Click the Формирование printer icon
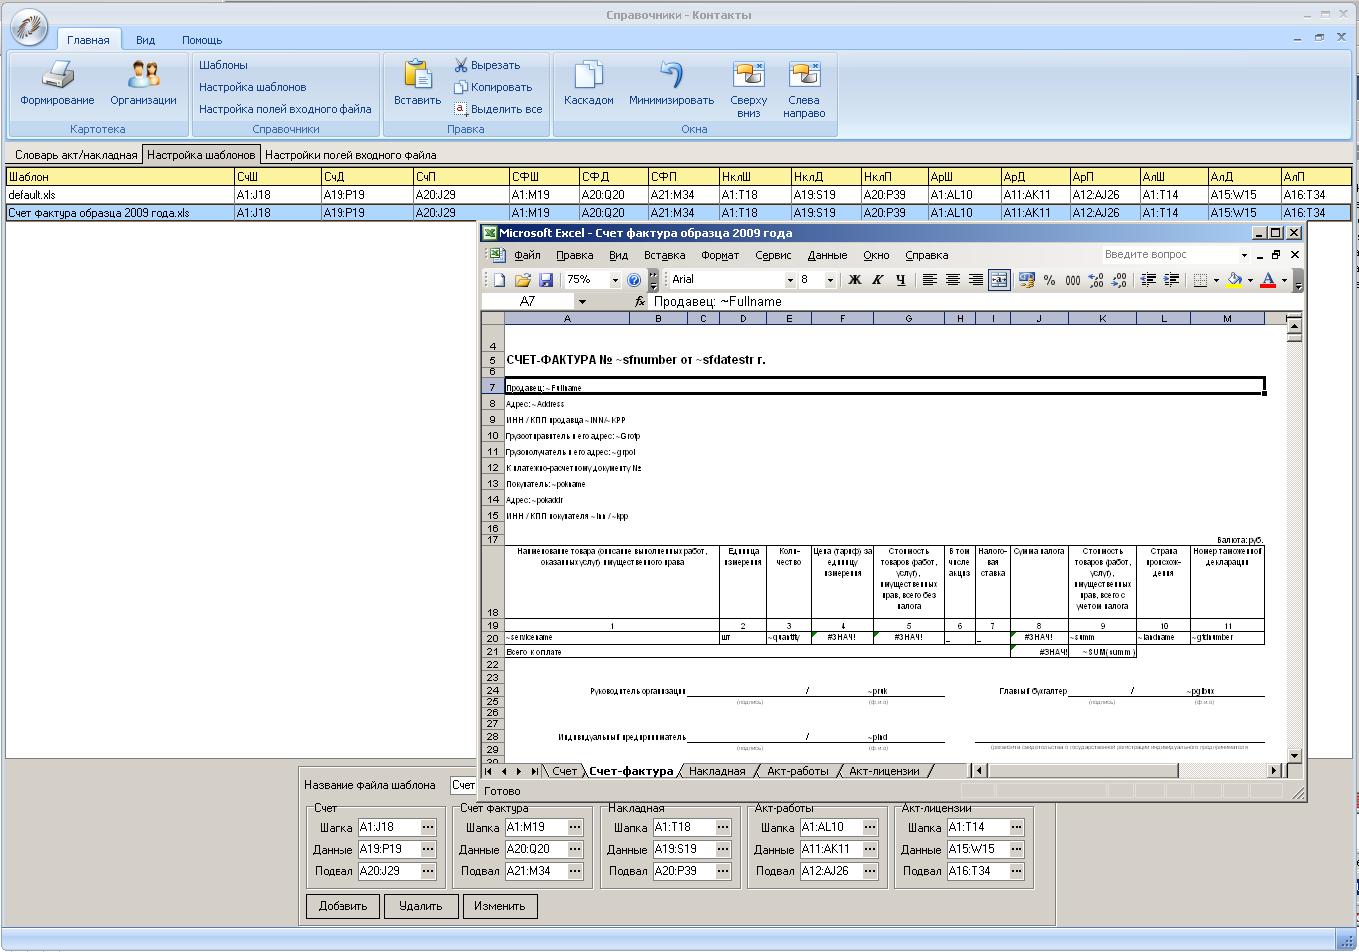Image resolution: width=1359 pixels, height=952 pixels. [57, 75]
